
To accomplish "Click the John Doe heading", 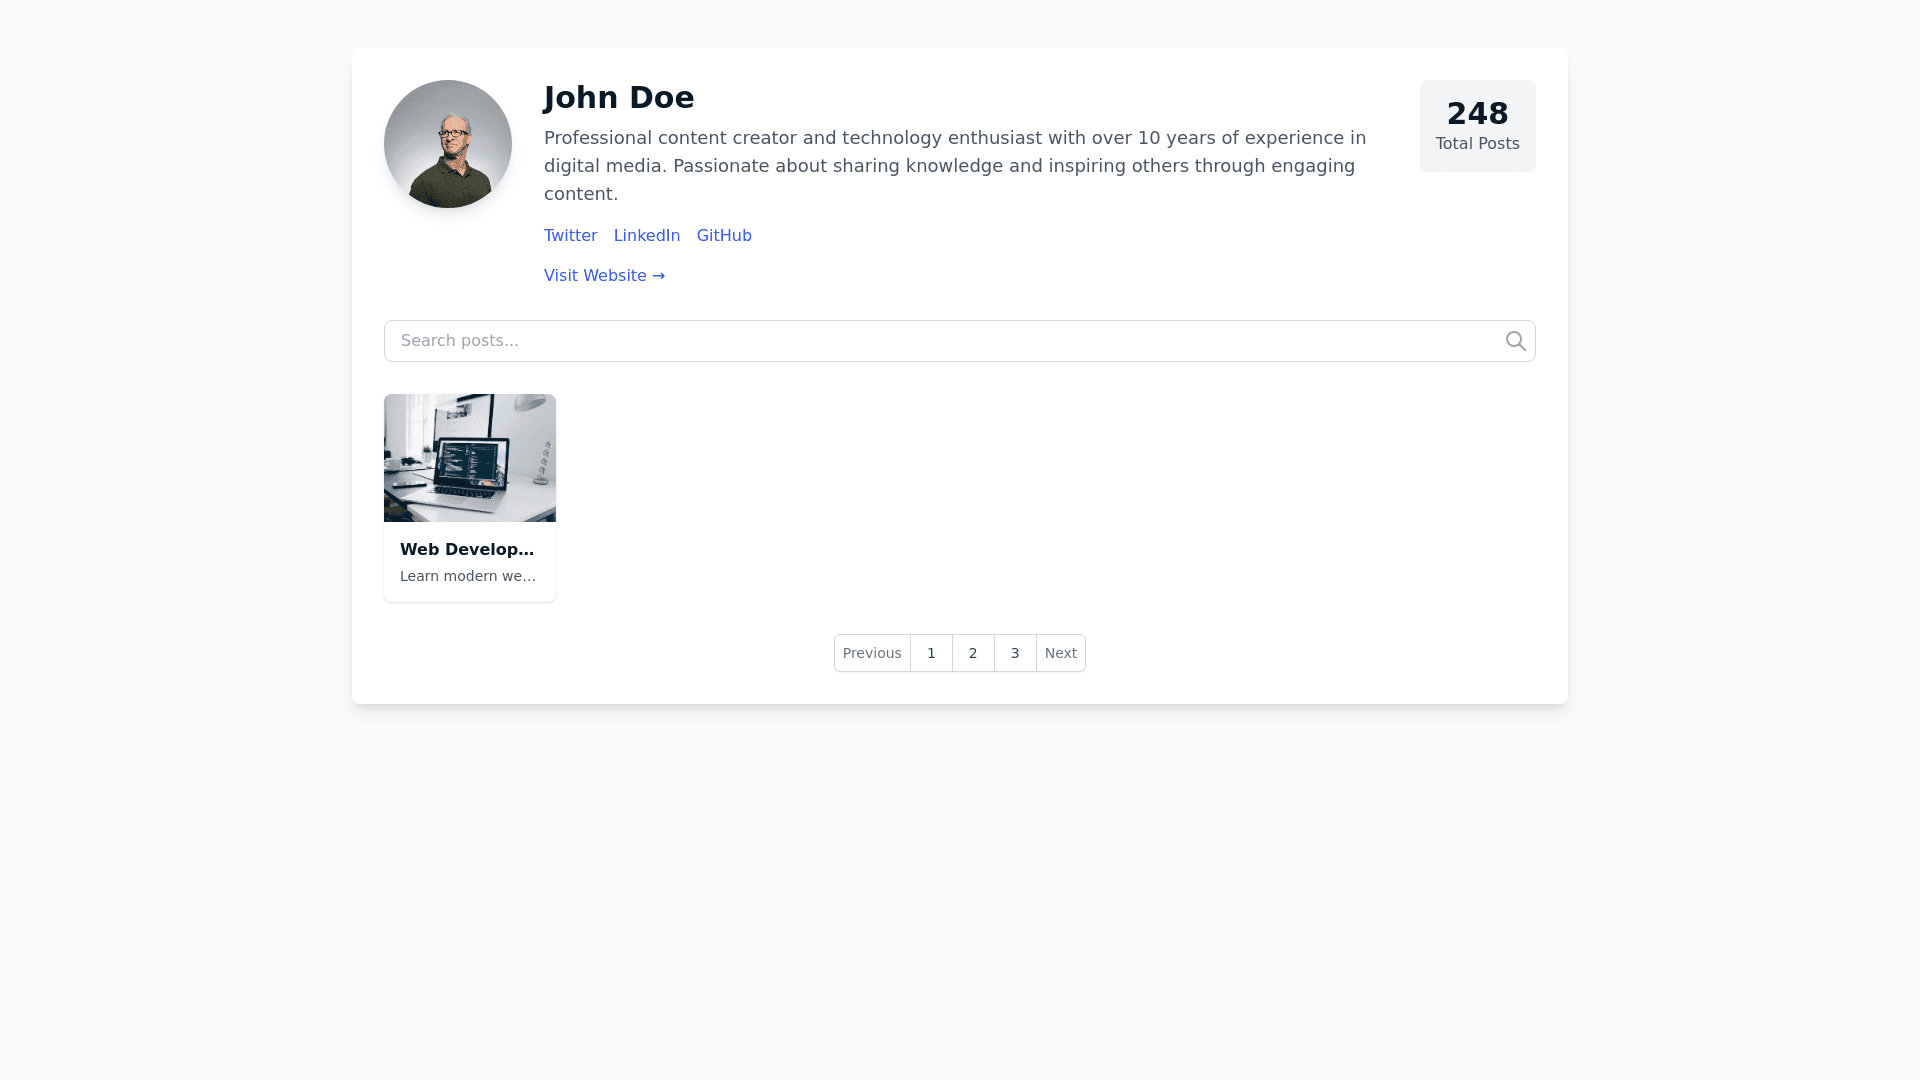I will (x=618, y=97).
